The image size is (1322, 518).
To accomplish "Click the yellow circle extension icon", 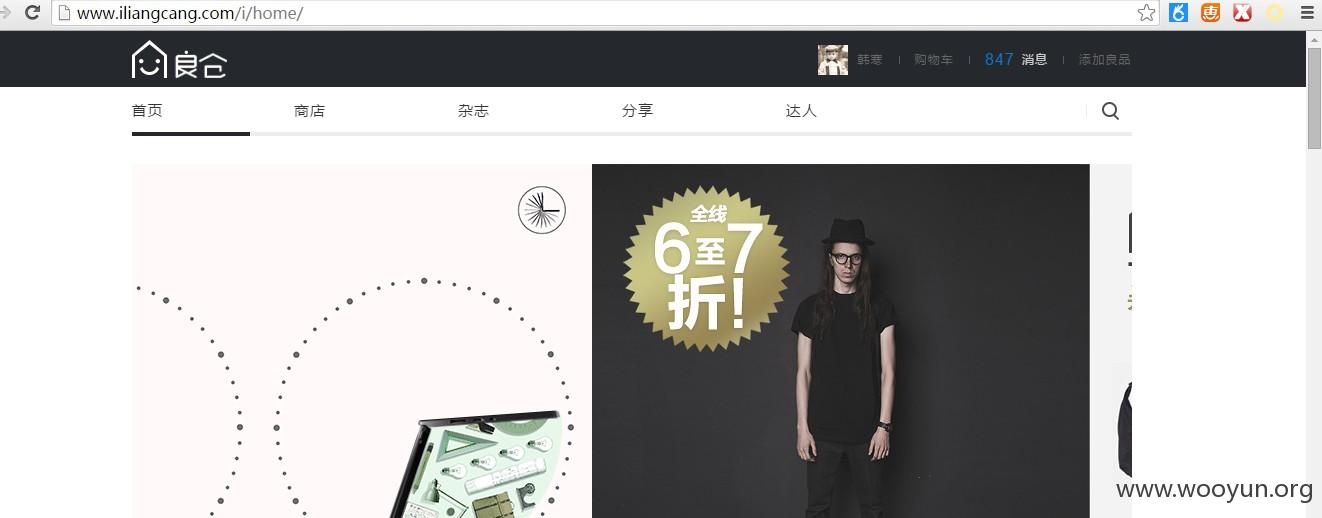I will [1274, 13].
